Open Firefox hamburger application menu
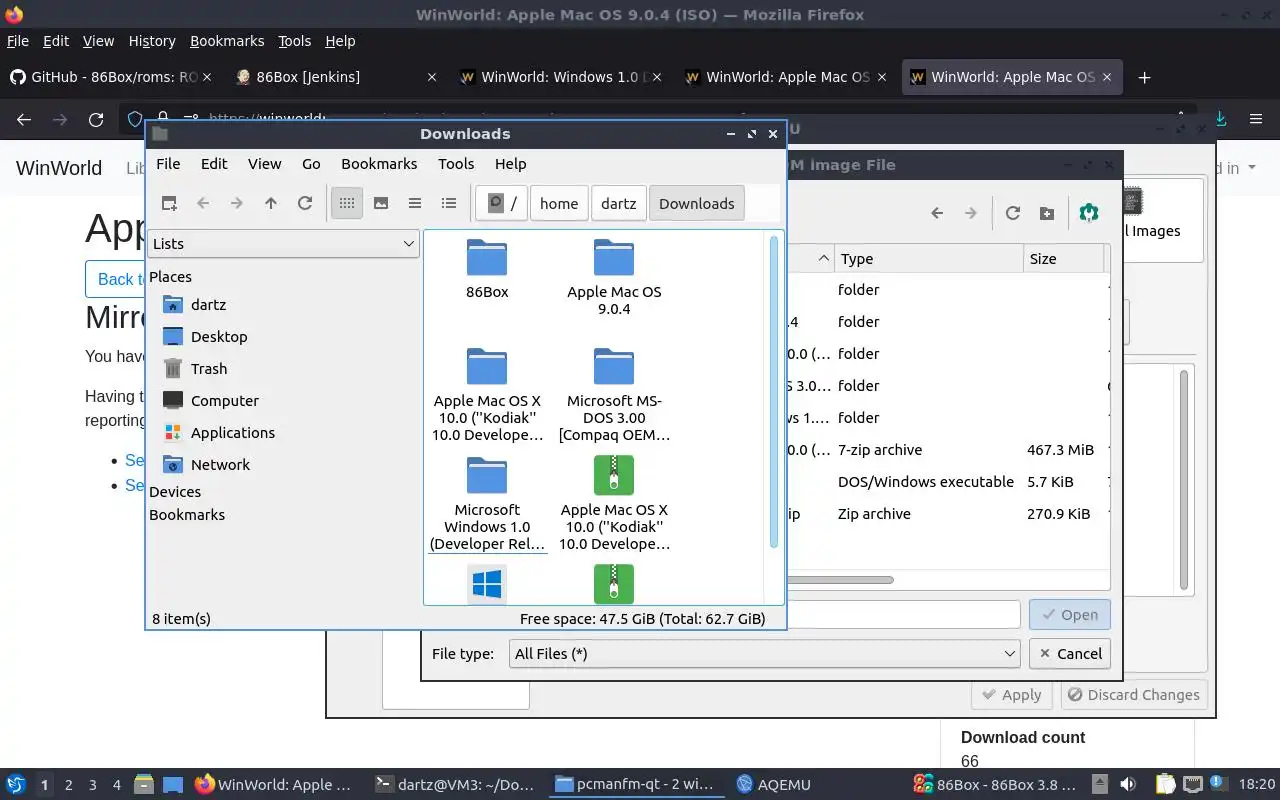Viewport: 1280px width, 800px height. click(x=1256, y=119)
